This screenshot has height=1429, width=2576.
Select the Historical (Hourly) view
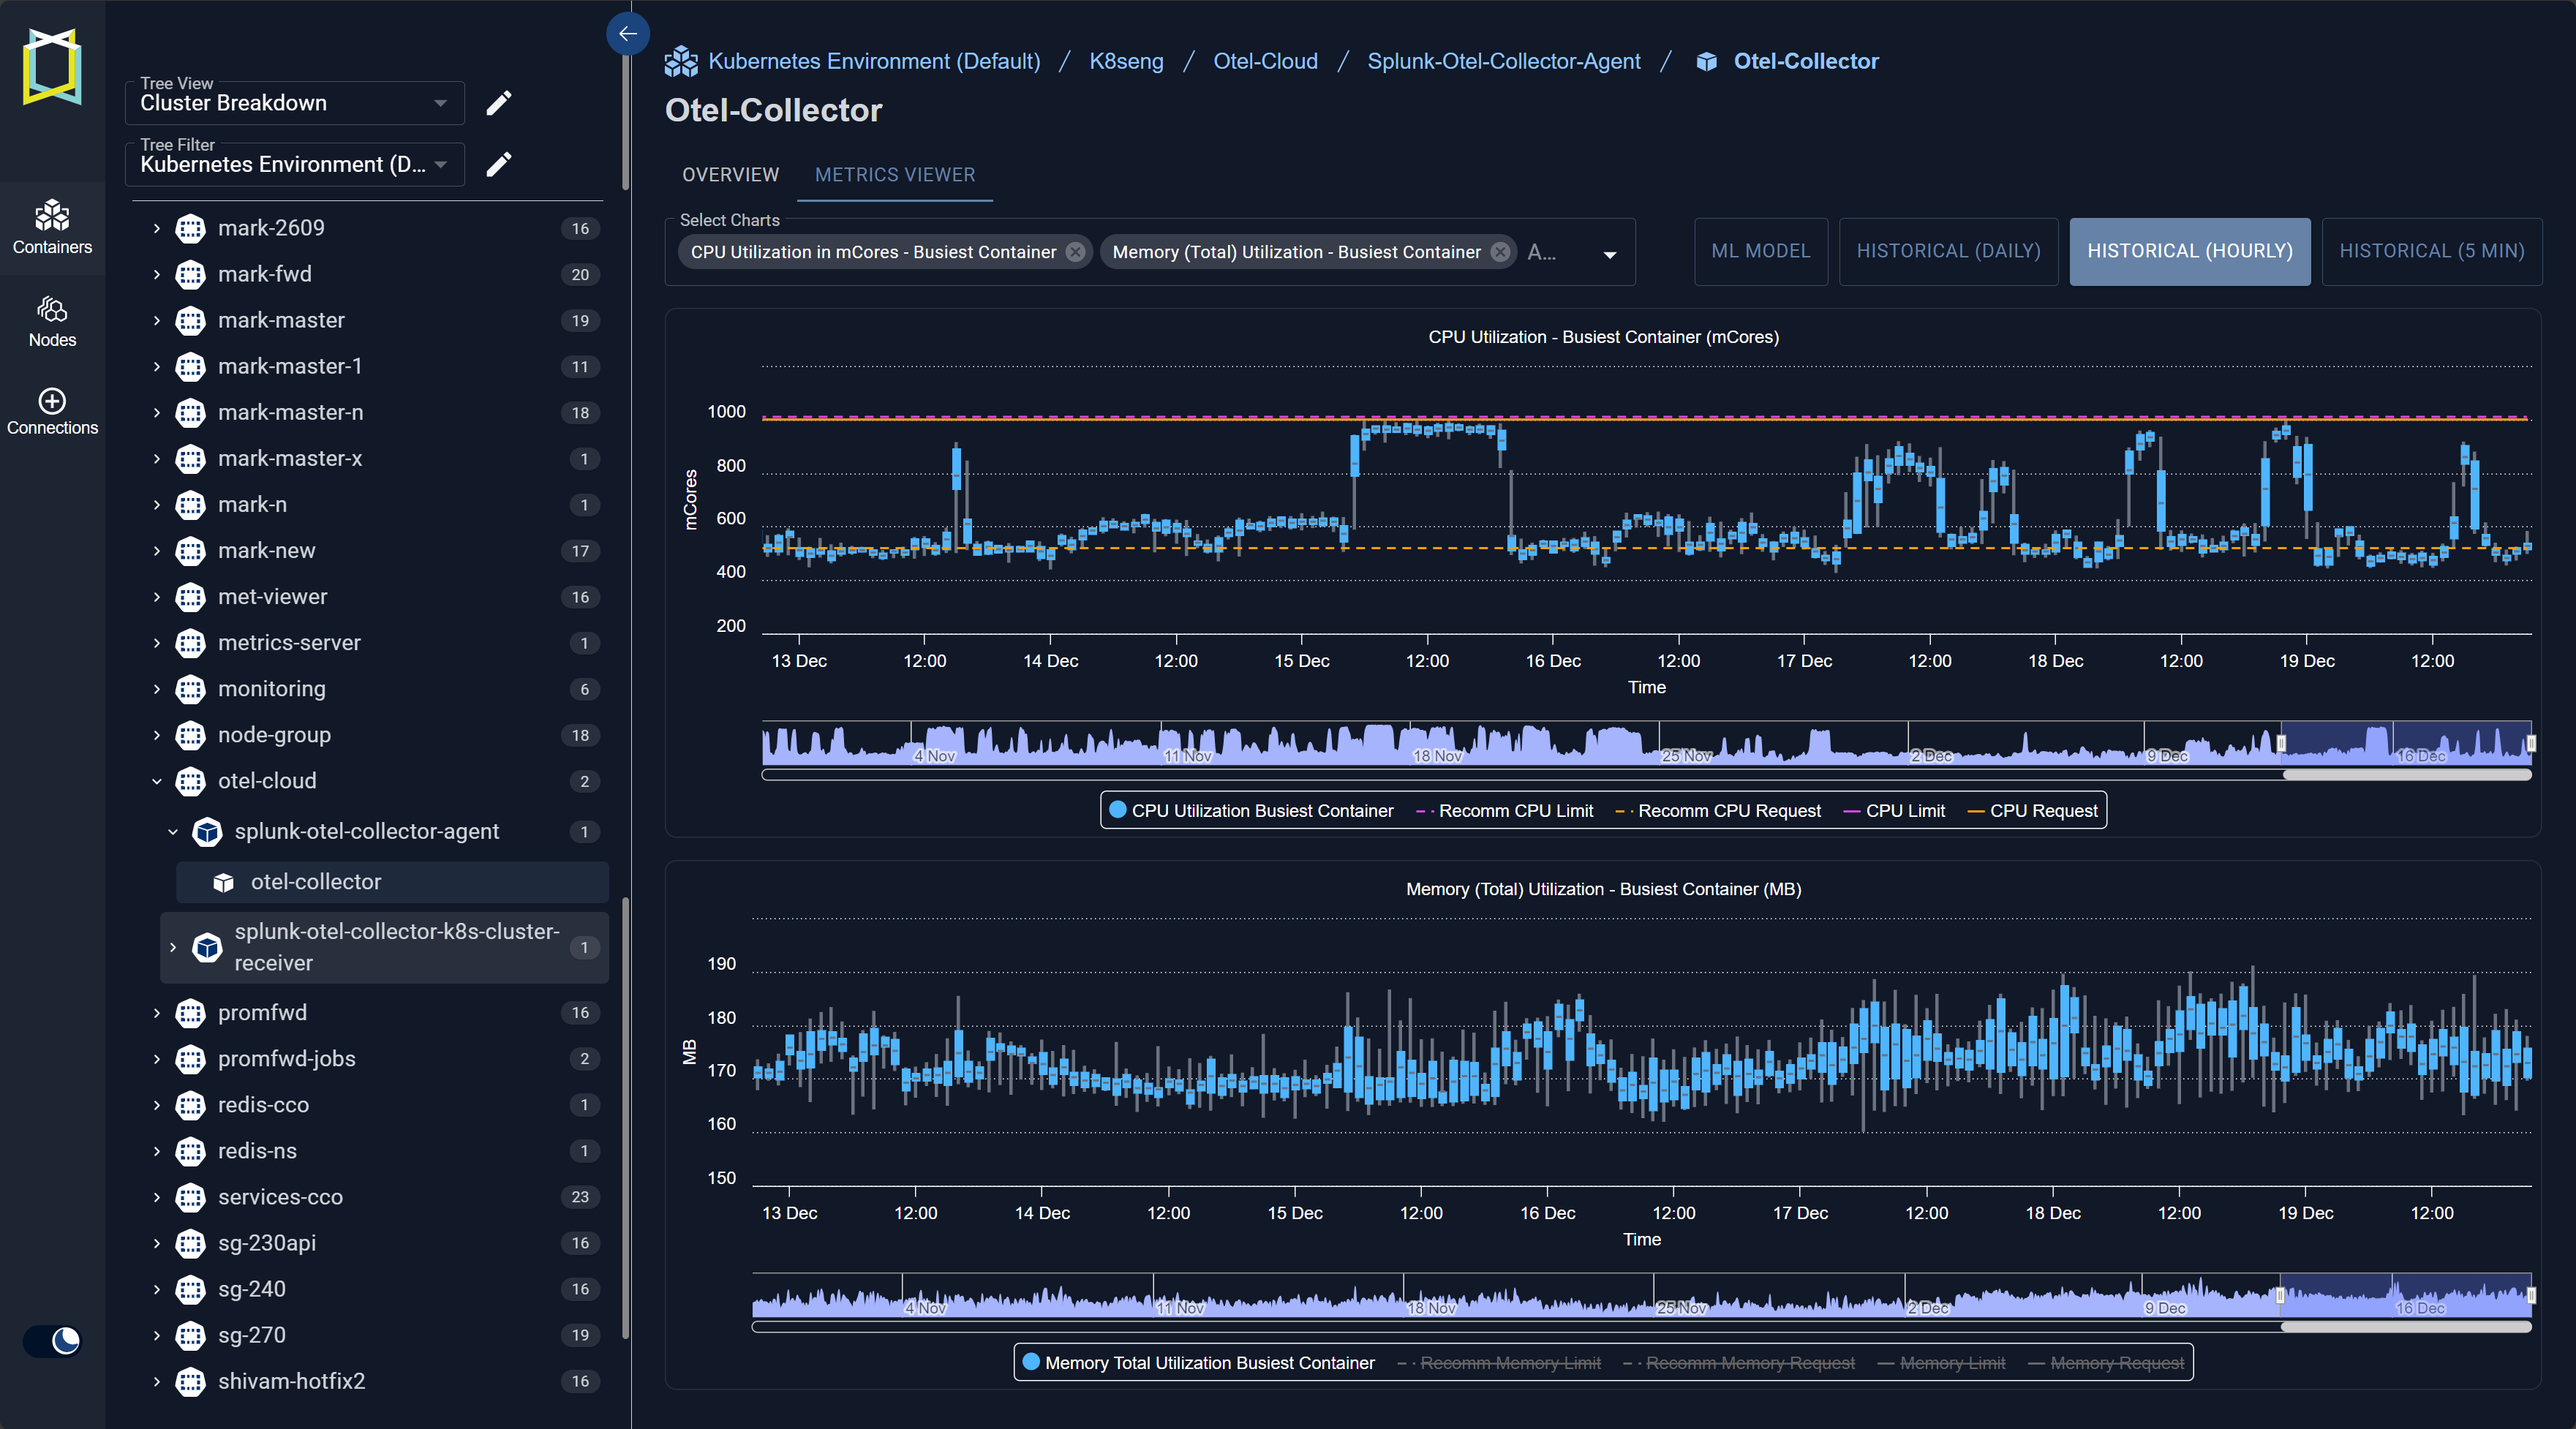[x=2190, y=251]
